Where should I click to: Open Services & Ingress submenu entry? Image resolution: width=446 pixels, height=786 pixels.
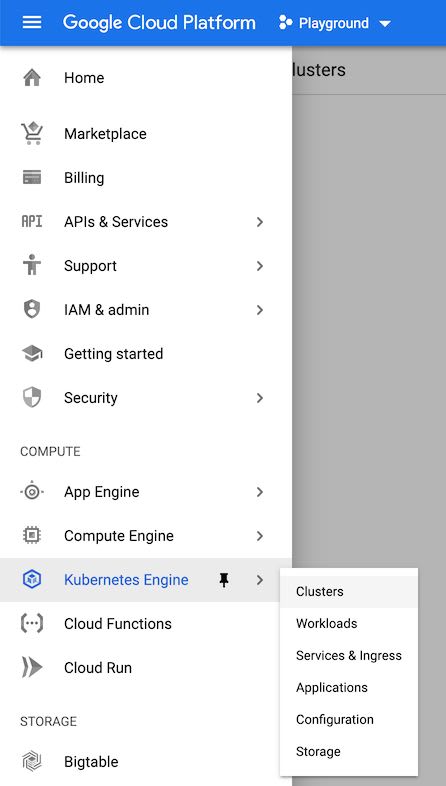coord(349,656)
